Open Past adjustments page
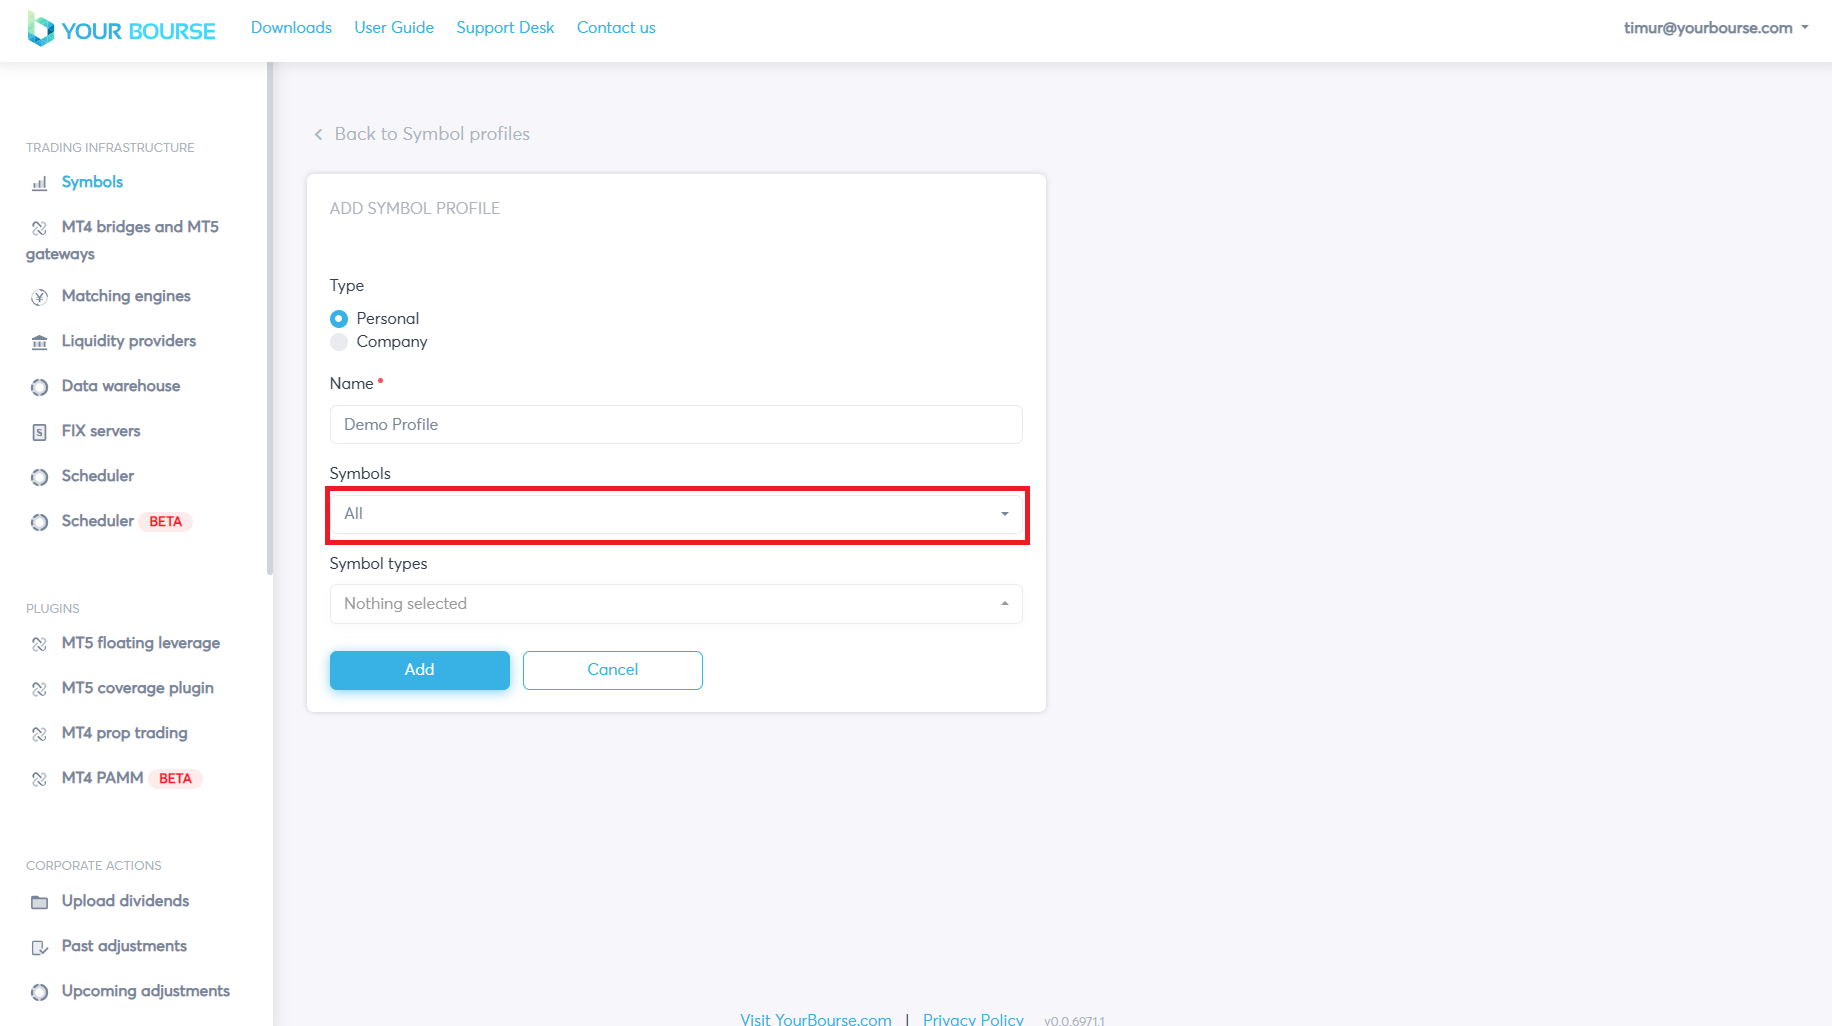Screen dimensions: 1832x1026 point(124,946)
